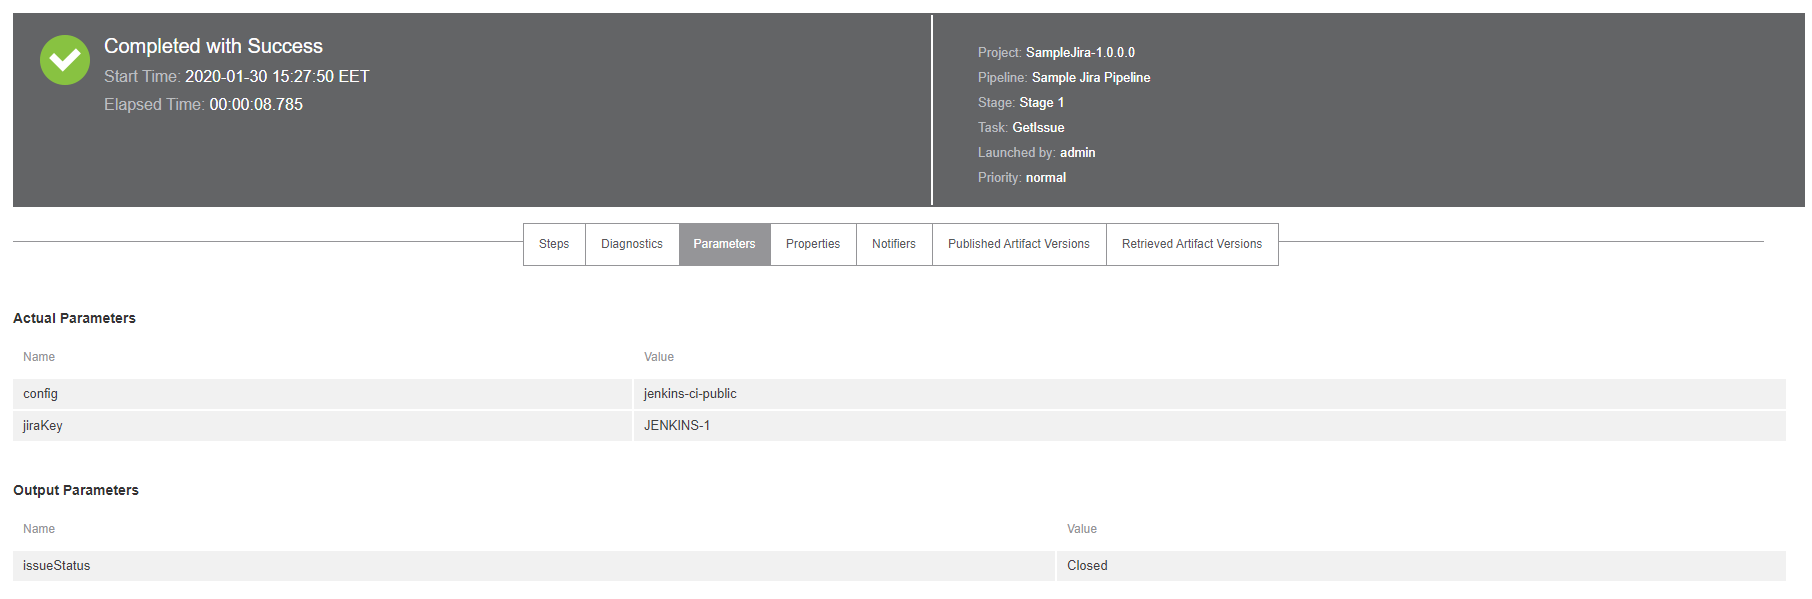Viewport: 1812px width, 599px height.
Task: Click the Stage 1 value
Action: click(1041, 102)
